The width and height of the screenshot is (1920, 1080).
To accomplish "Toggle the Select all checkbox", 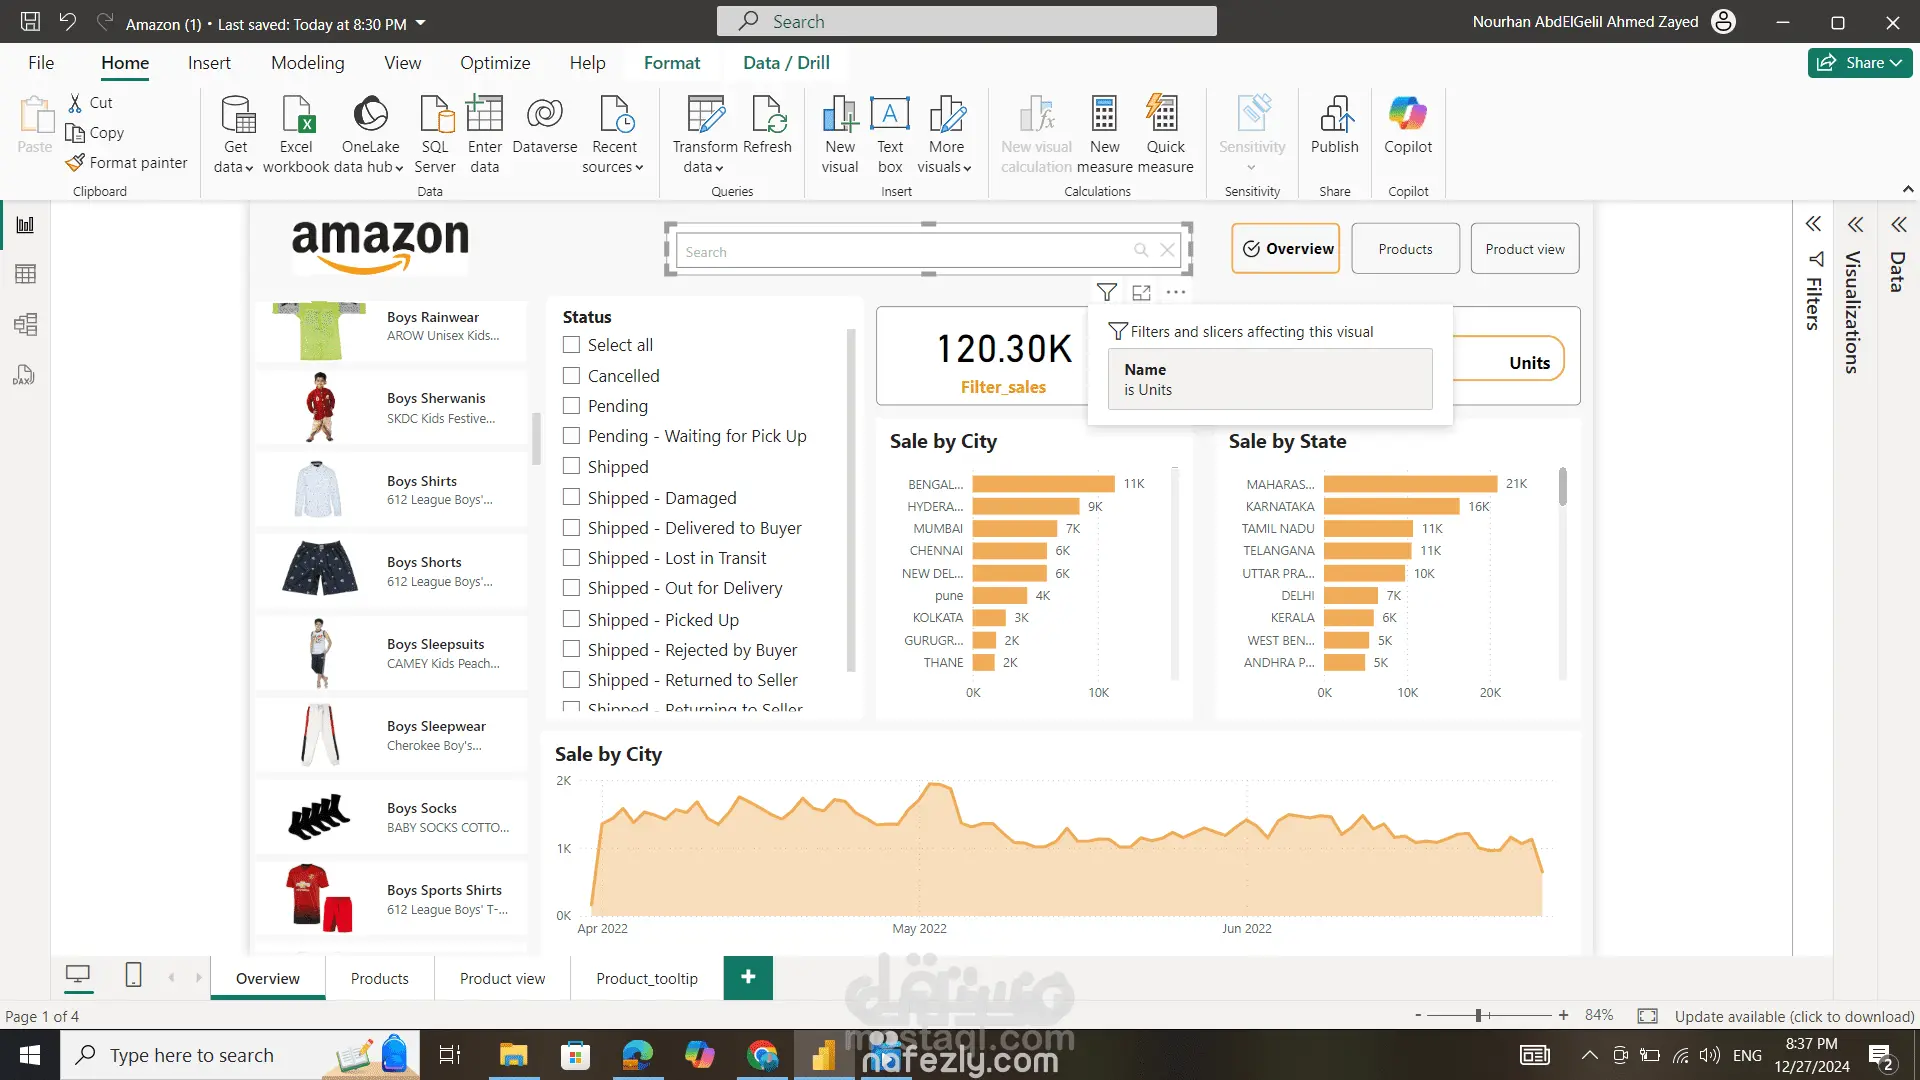I will tap(571, 345).
